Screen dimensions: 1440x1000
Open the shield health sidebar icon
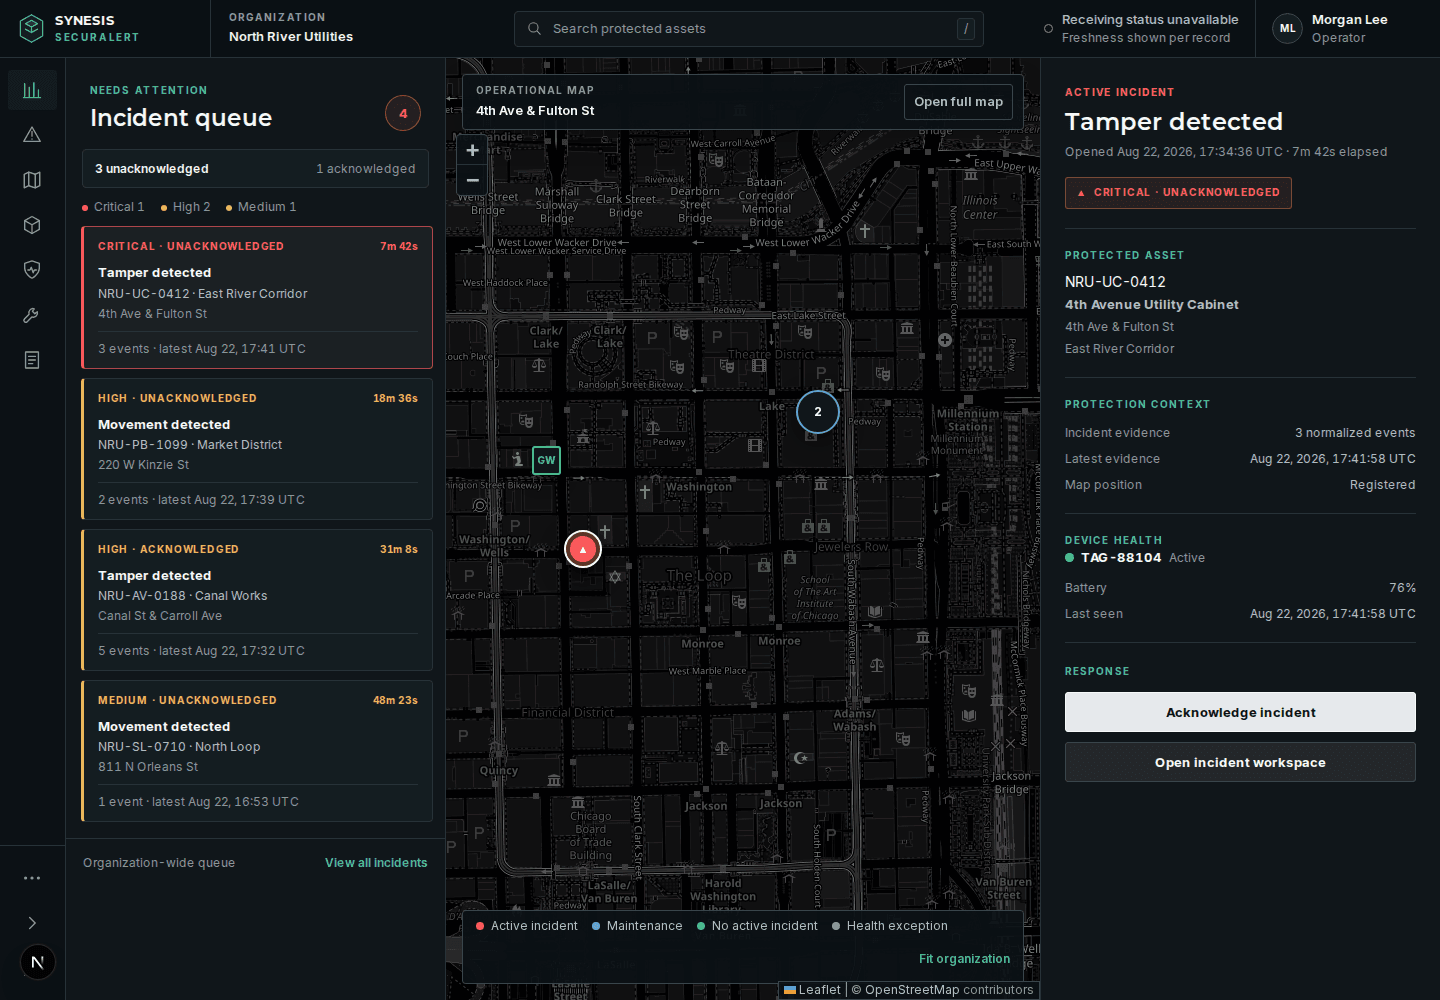pos(32,270)
